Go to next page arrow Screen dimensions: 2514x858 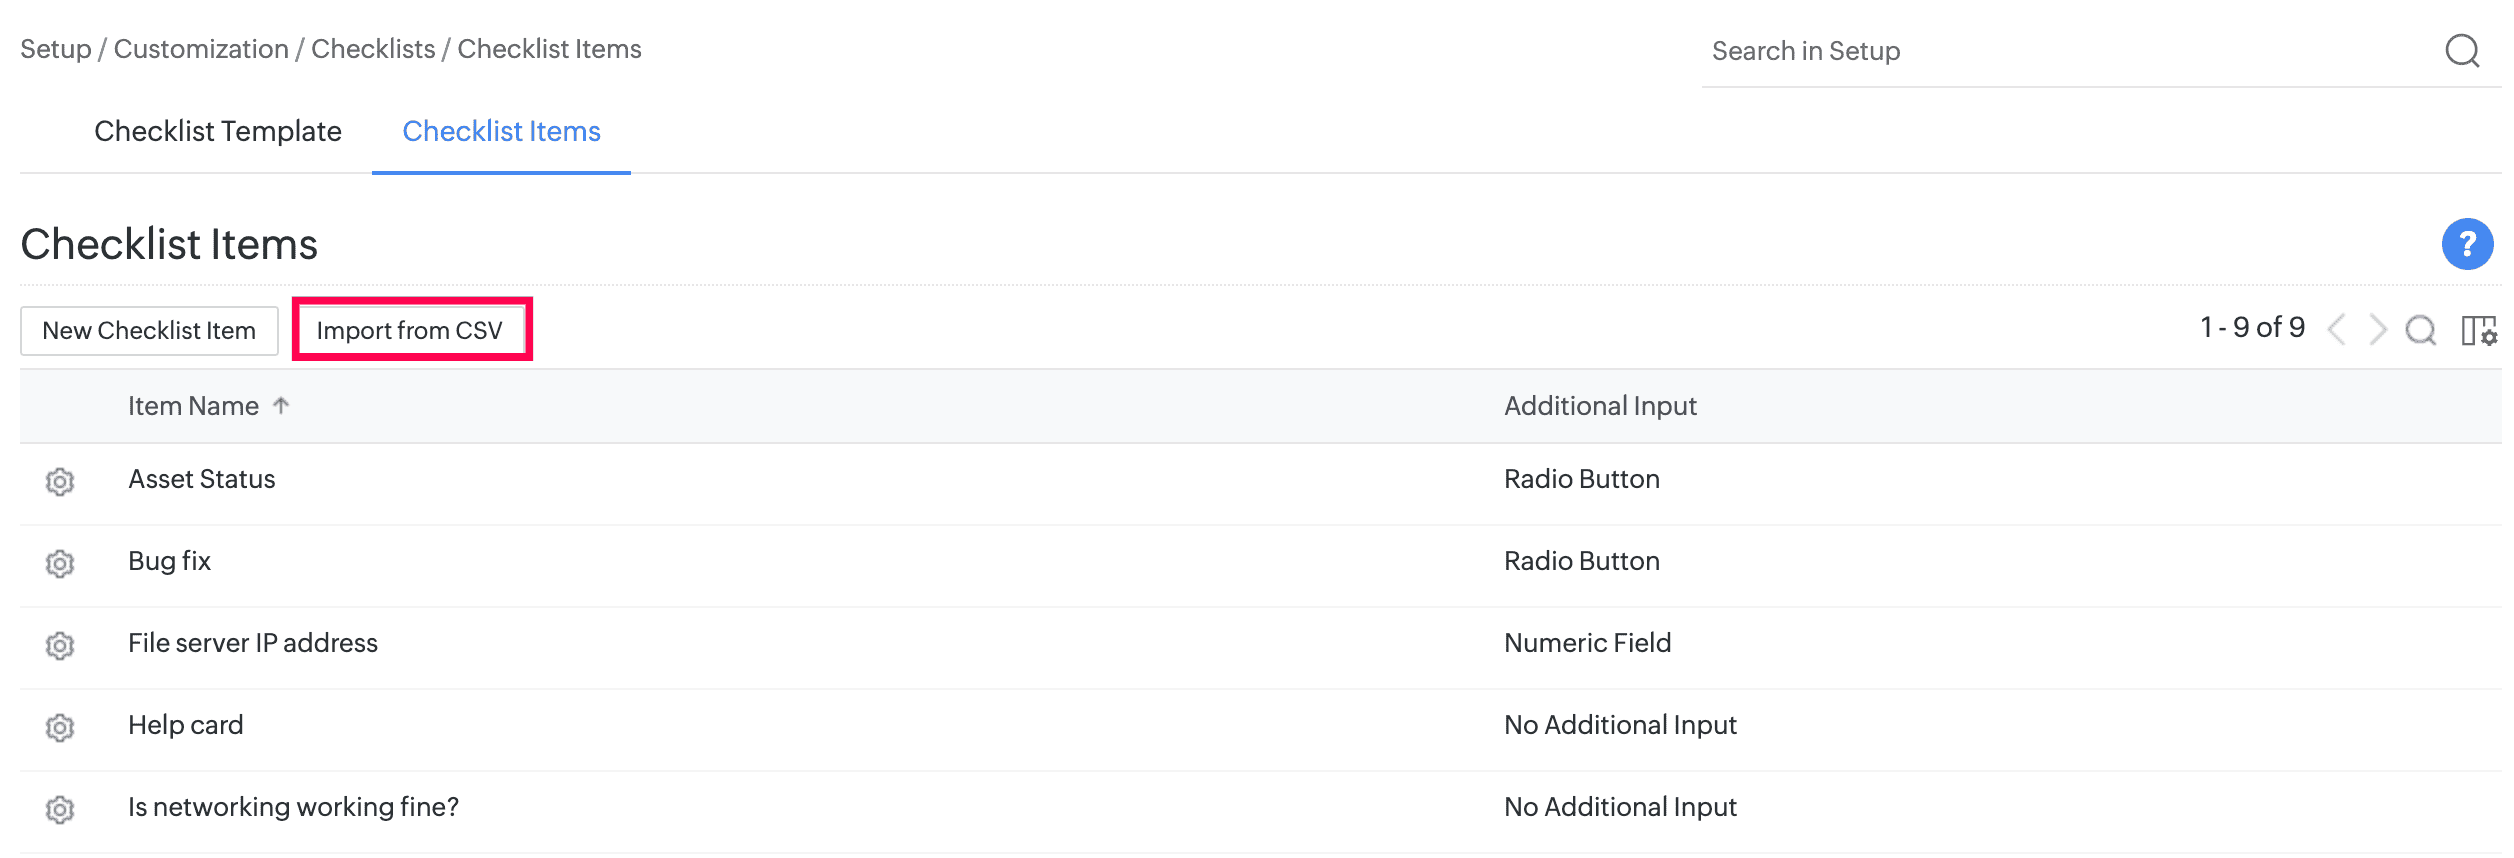(2378, 330)
